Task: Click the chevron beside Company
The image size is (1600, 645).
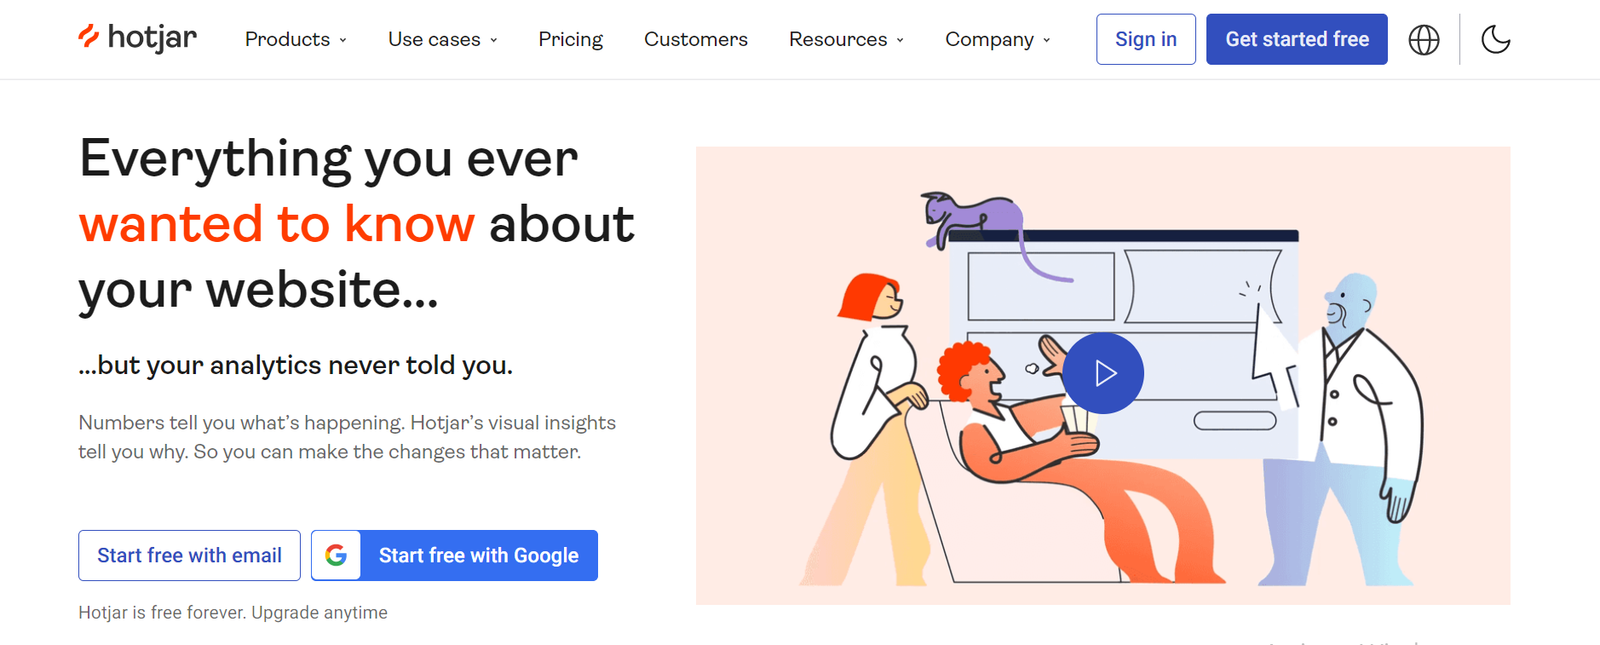Action: [x=1047, y=40]
